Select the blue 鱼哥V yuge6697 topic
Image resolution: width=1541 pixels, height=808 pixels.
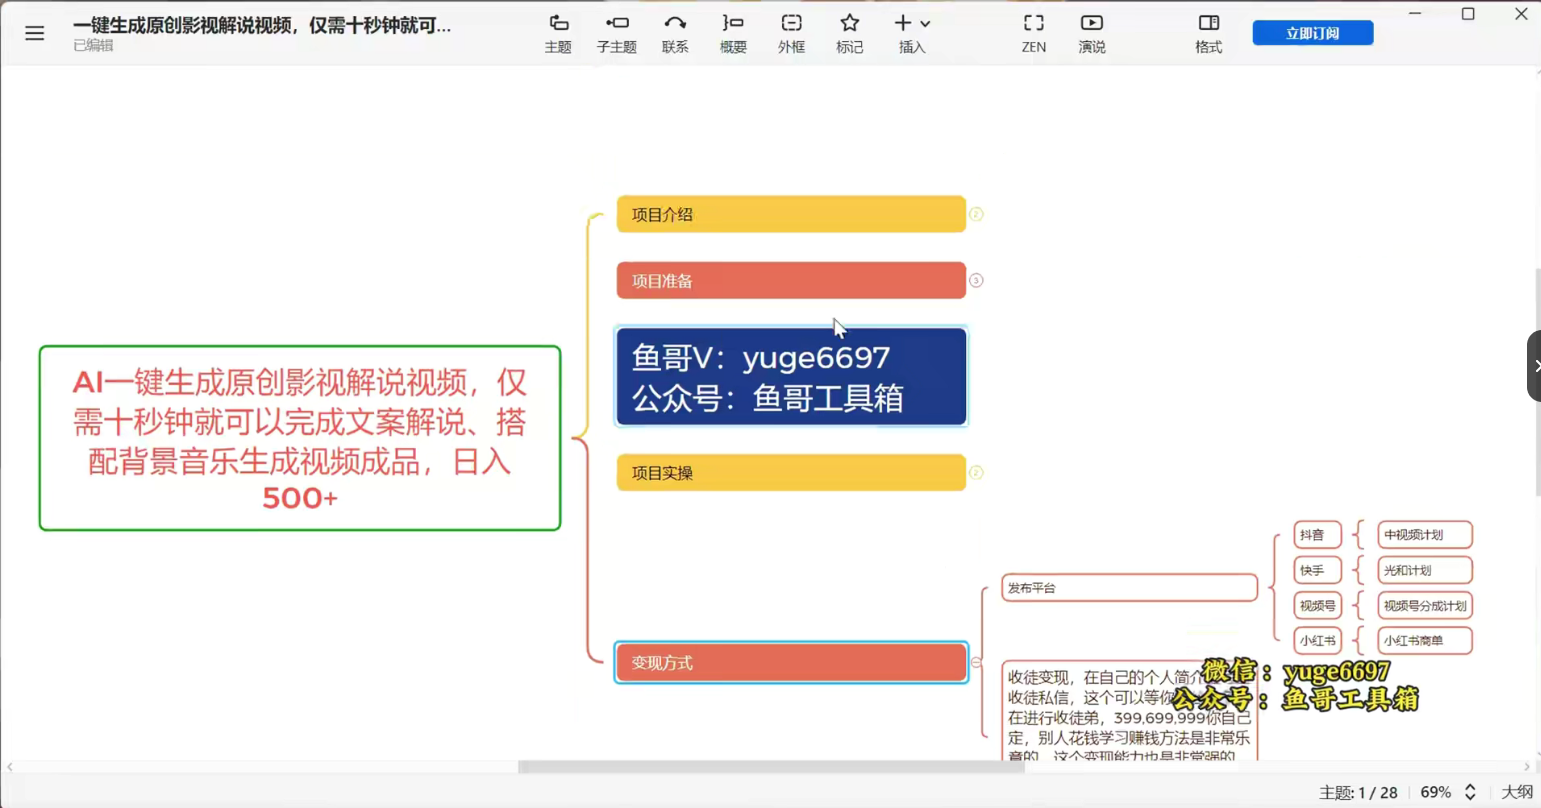[791, 376]
